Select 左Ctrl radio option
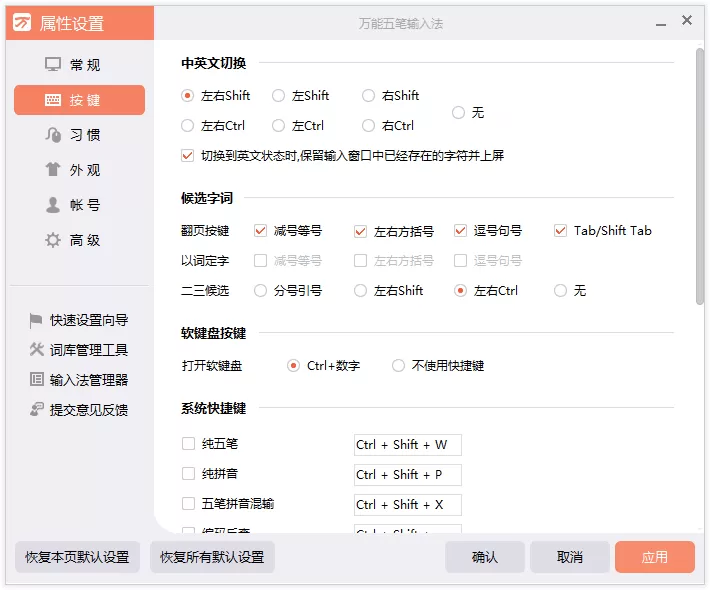Viewport: 710px width, 590px height. tap(278, 125)
